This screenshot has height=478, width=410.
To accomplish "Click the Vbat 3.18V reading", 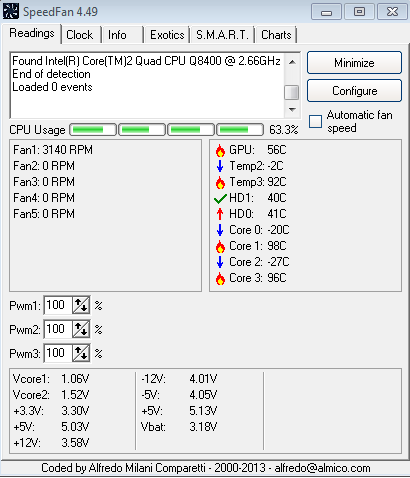I will click(x=179, y=427).
